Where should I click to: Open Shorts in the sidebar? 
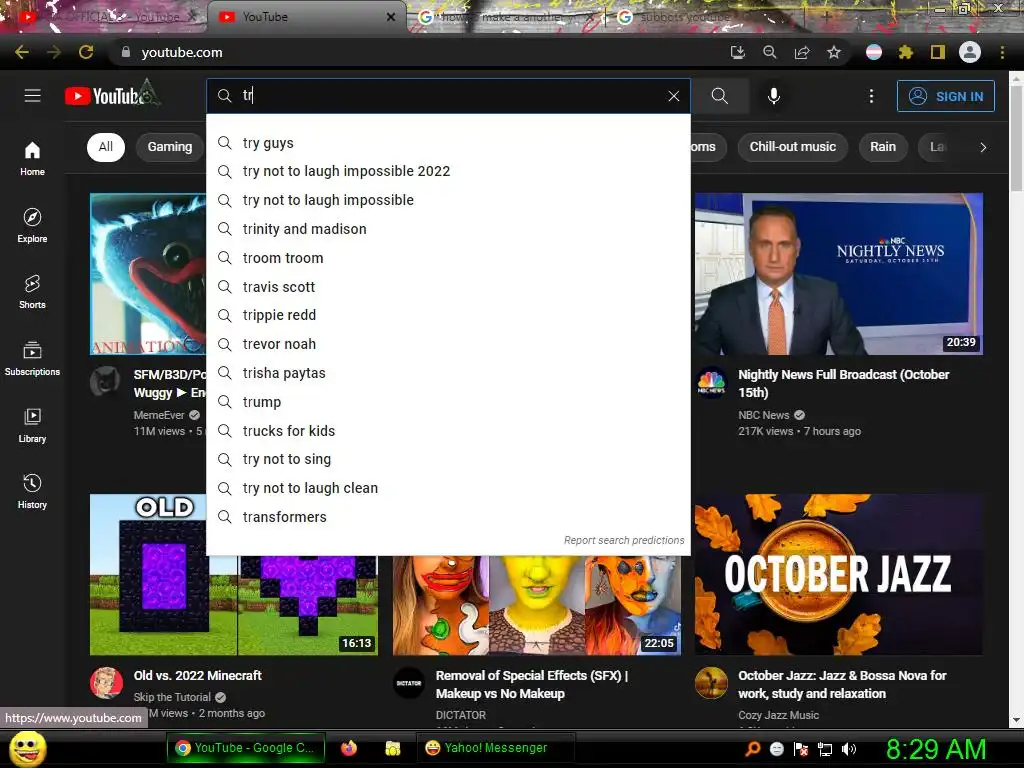pos(32,291)
